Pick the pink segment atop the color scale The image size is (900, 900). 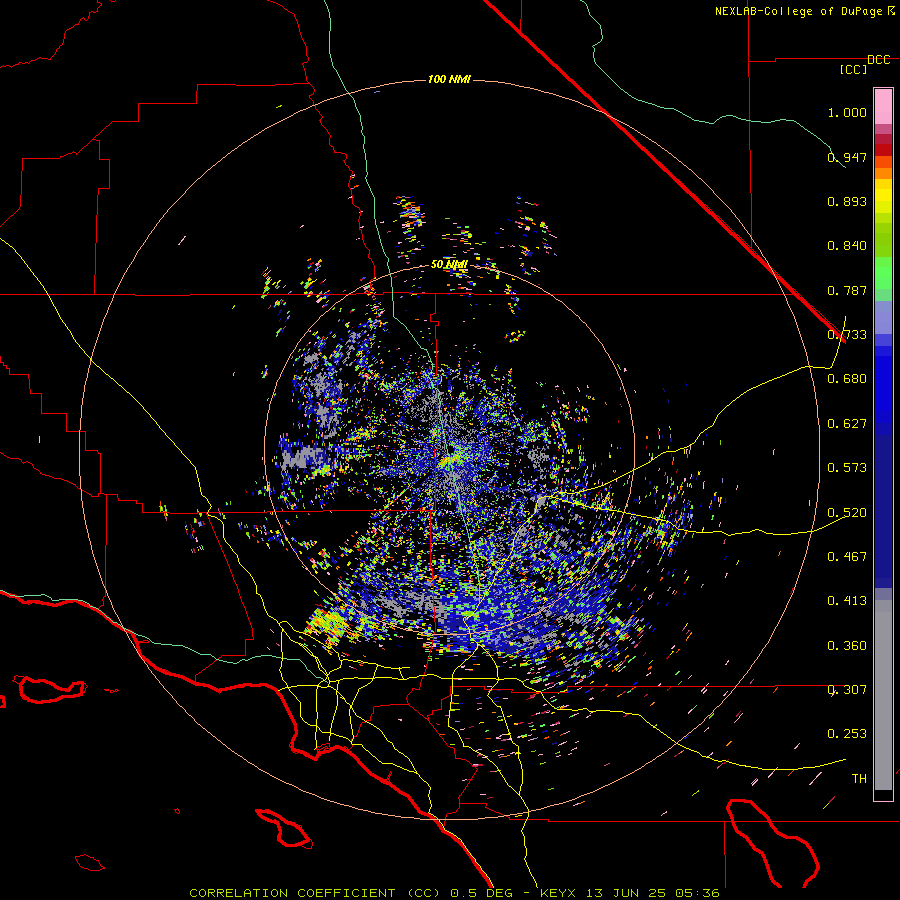pyautogui.click(x=883, y=107)
